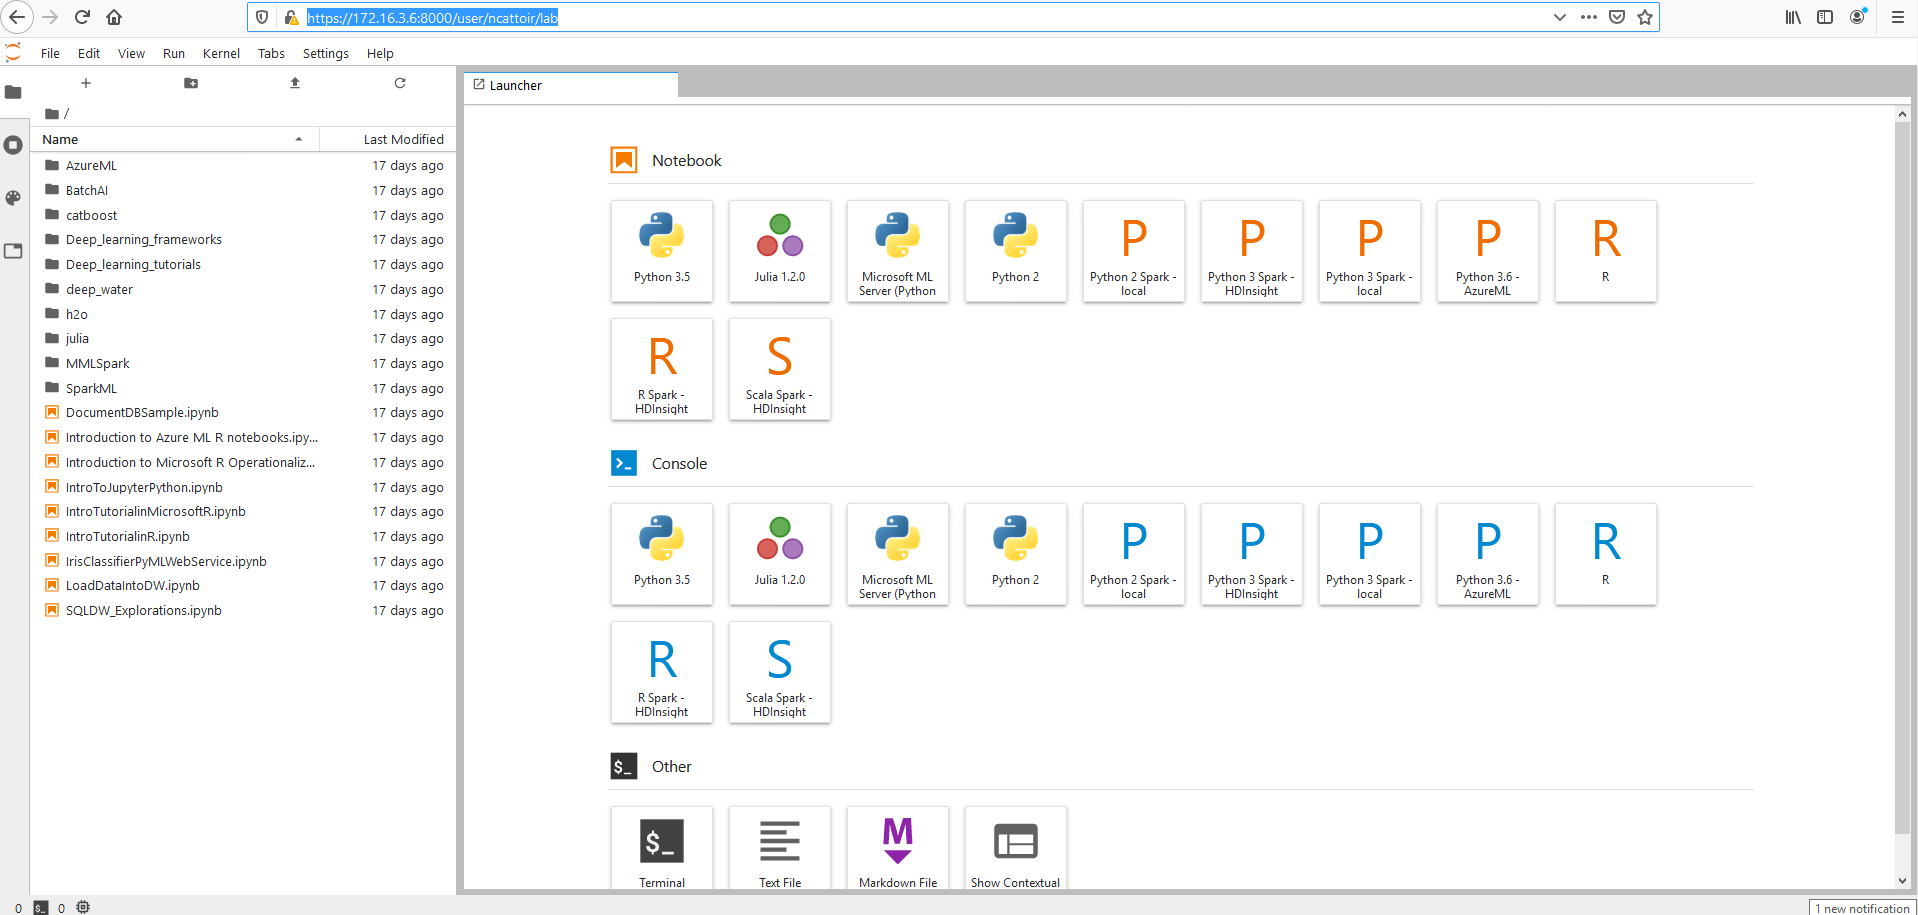Screen dimensions: 1918x915
Task: Open Python 2 Spark local console
Action: point(1133,554)
